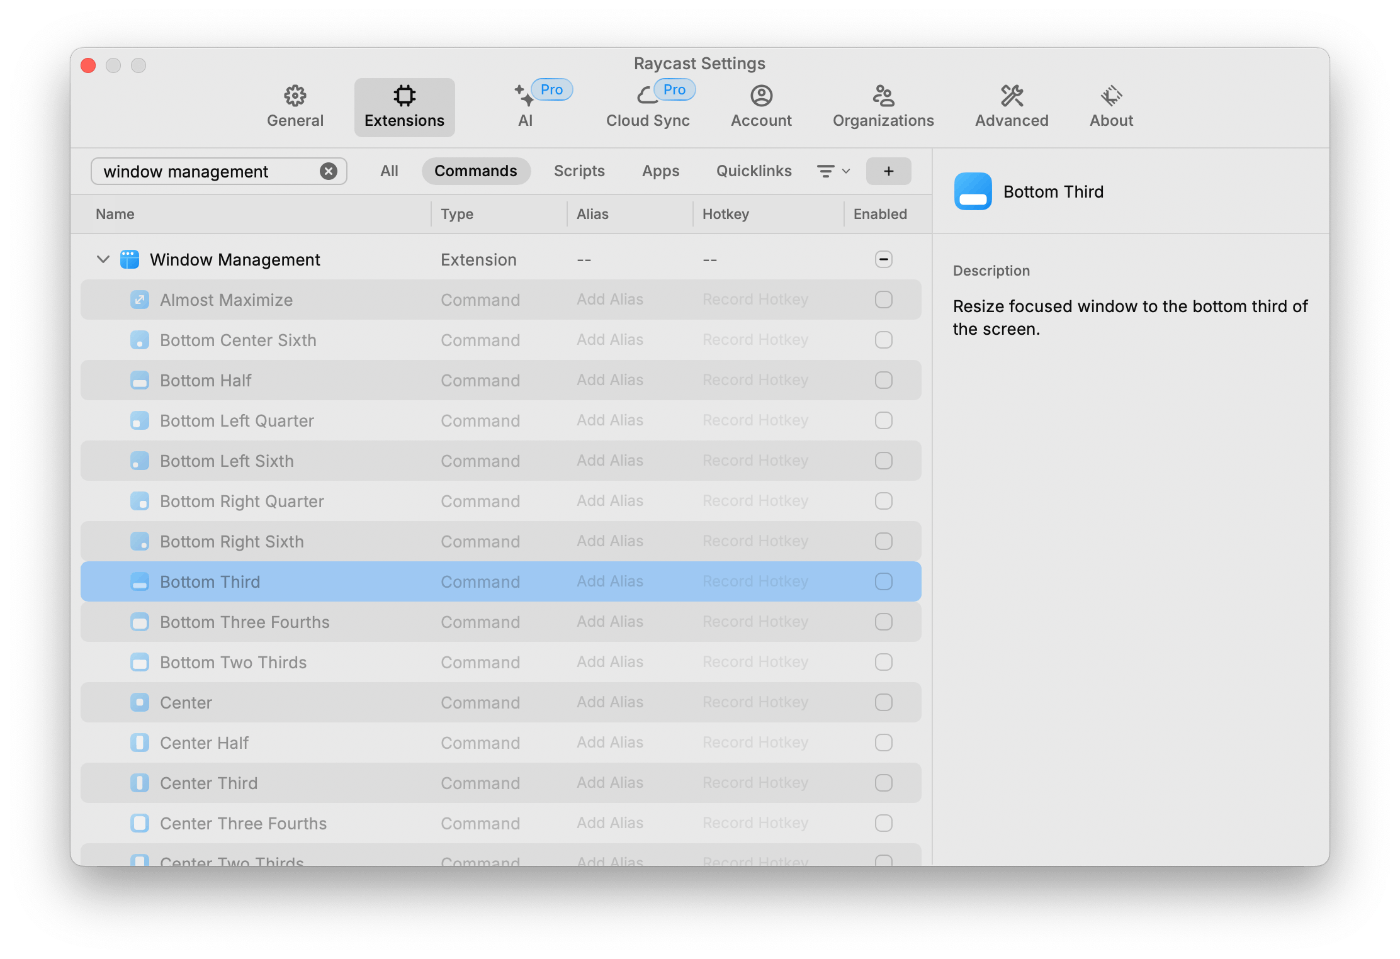Open the filter options dropdown
The height and width of the screenshot is (959, 1400).
[x=833, y=171]
